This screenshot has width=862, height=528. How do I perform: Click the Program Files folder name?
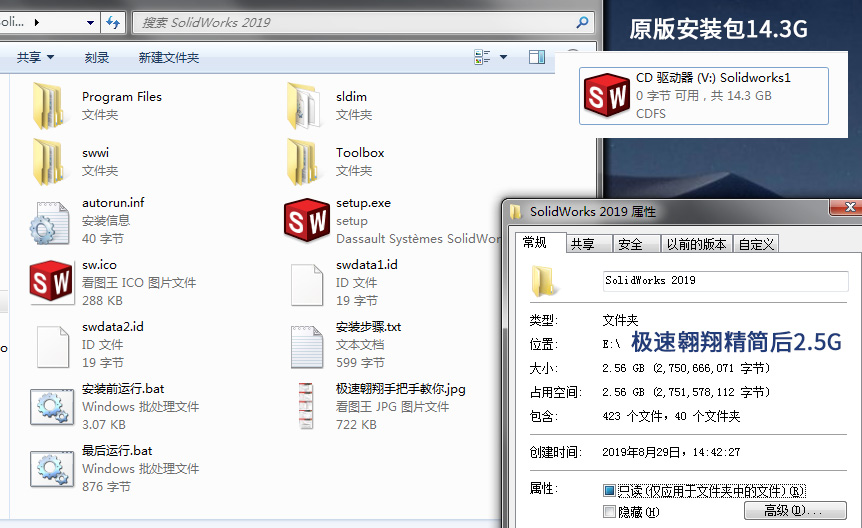122,97
